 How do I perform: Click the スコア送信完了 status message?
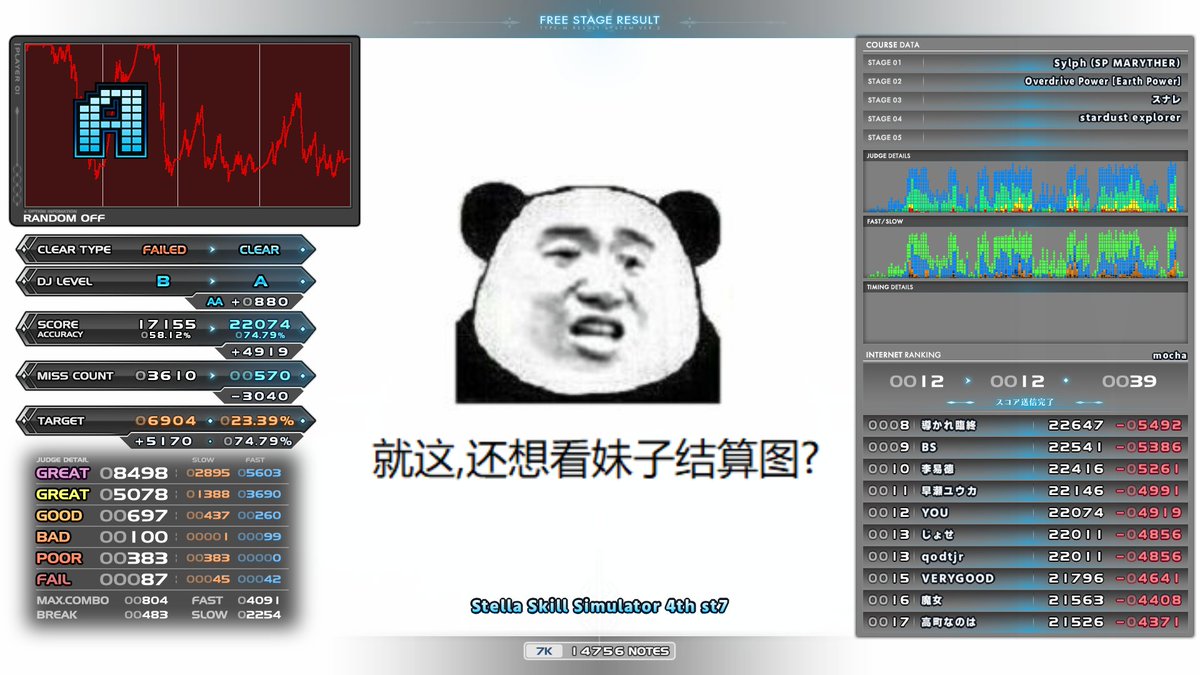(1024, 402)
